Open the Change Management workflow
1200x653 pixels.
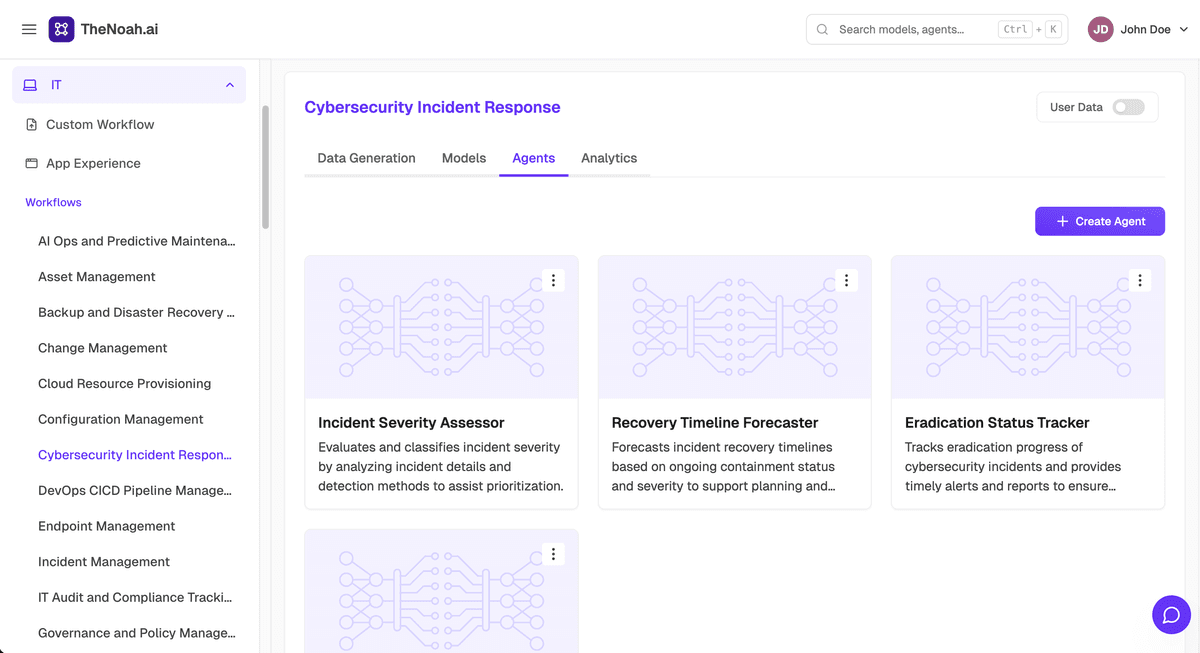point(103,348)
